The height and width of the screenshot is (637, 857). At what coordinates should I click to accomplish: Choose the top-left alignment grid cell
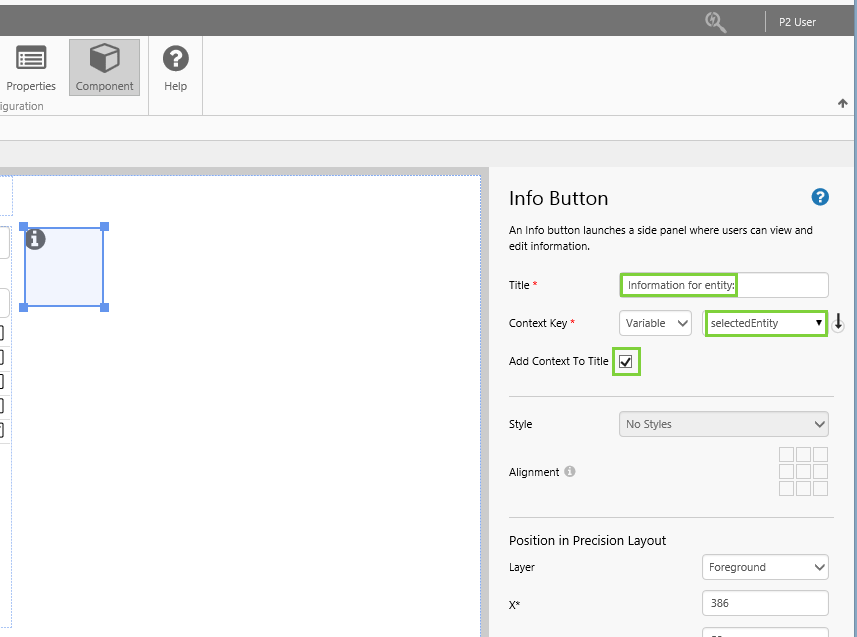(x=786, y=455)
